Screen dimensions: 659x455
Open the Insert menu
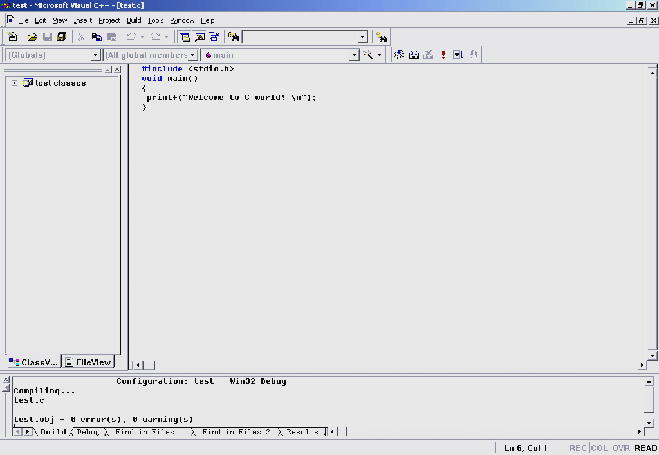click(83, 21)
